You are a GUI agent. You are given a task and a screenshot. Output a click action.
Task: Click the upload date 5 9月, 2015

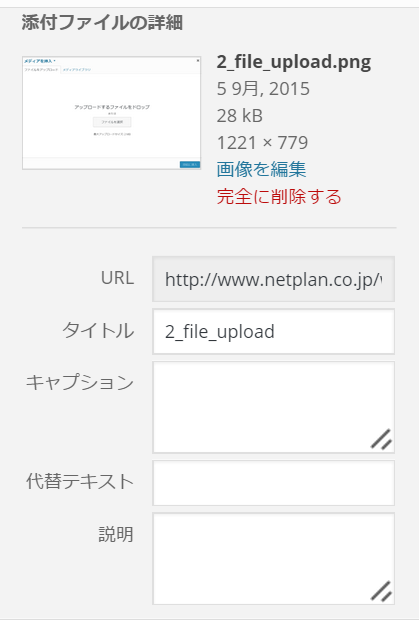[x=263, y=89]
